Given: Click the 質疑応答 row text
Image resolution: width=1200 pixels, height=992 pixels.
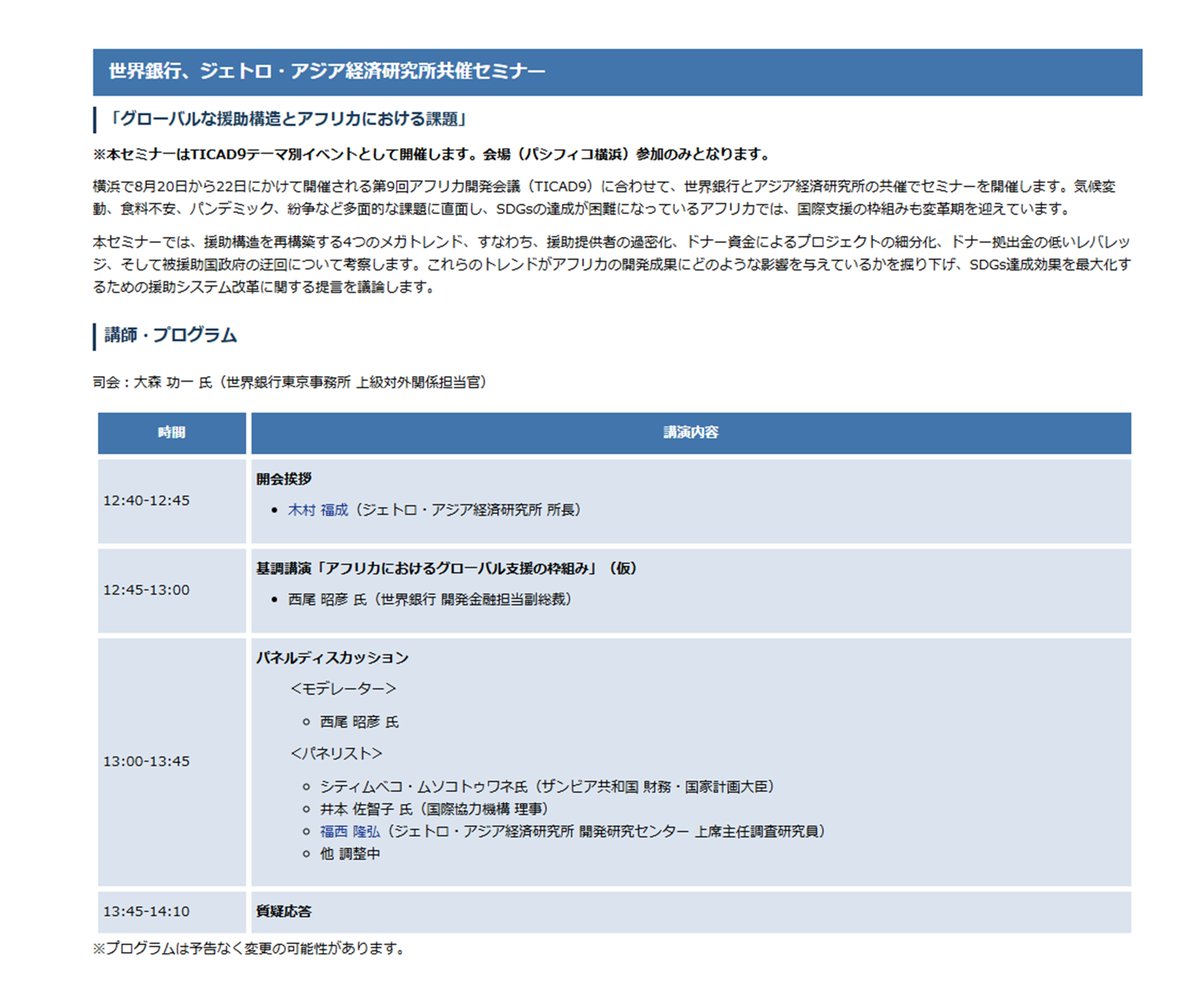Looking at the screenshot, I should pyautogui.click(x=284, y=911).
